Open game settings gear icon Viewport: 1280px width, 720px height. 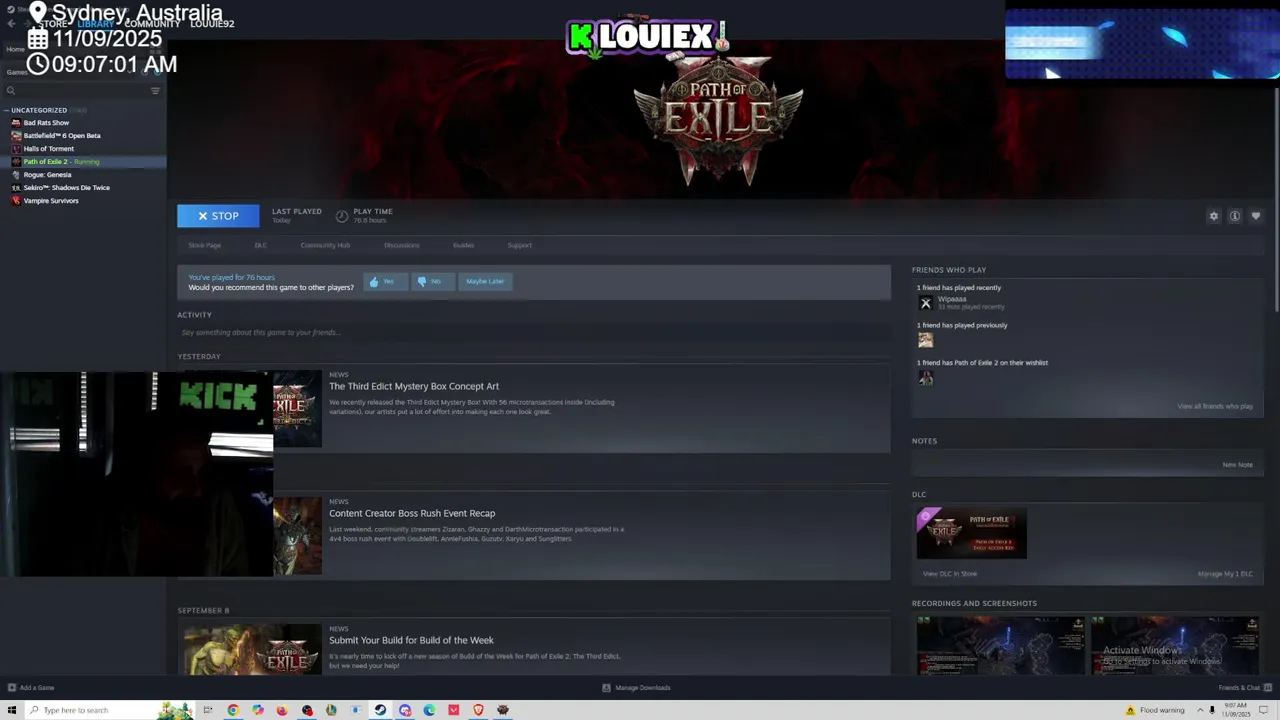(x=1214, y=216)
